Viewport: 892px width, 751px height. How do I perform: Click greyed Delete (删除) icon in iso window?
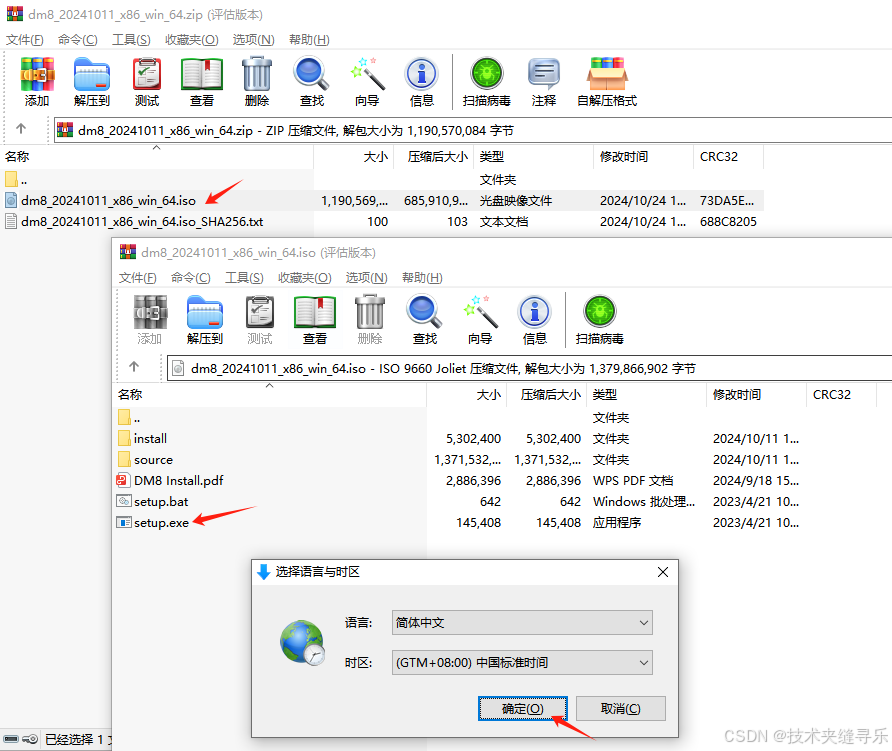tap(370, 320)
